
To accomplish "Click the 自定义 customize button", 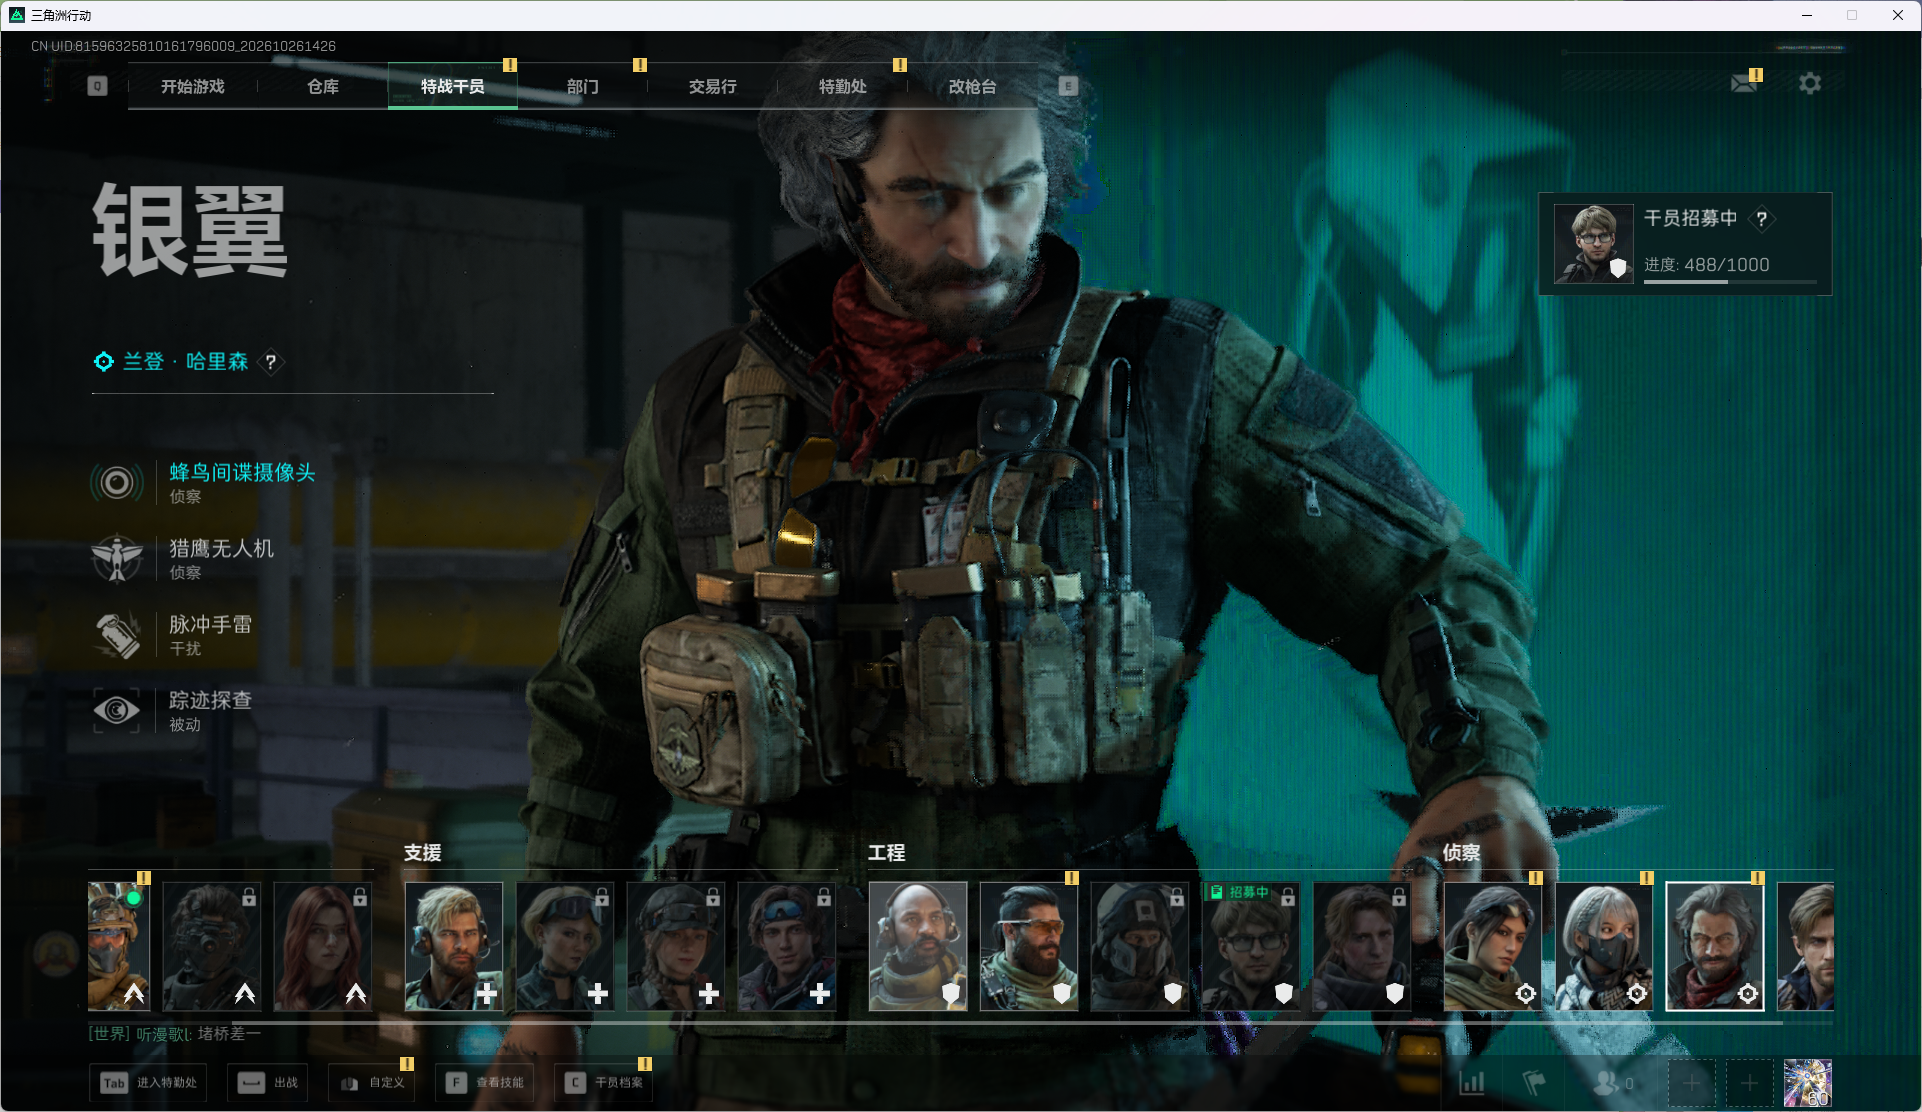I will 372,1083.
